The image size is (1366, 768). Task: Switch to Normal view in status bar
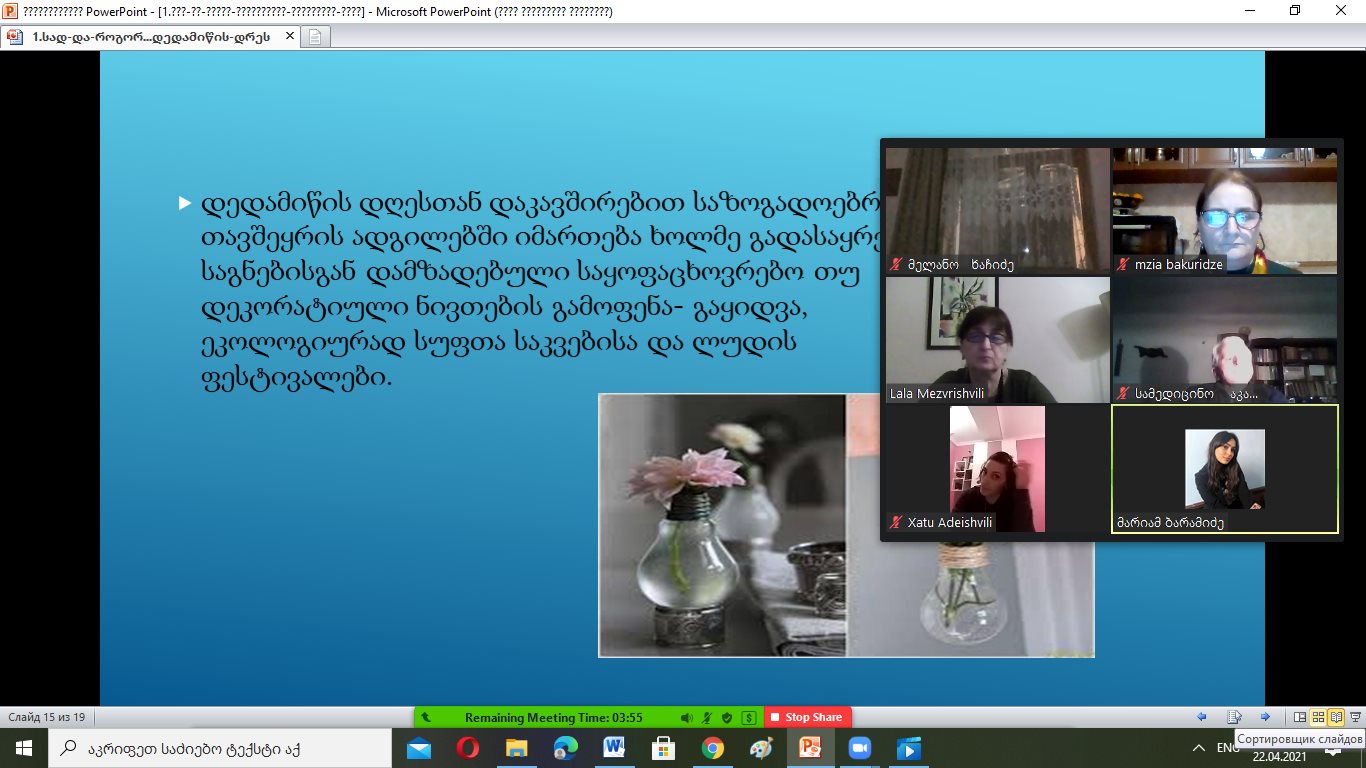coord(1300,717)
